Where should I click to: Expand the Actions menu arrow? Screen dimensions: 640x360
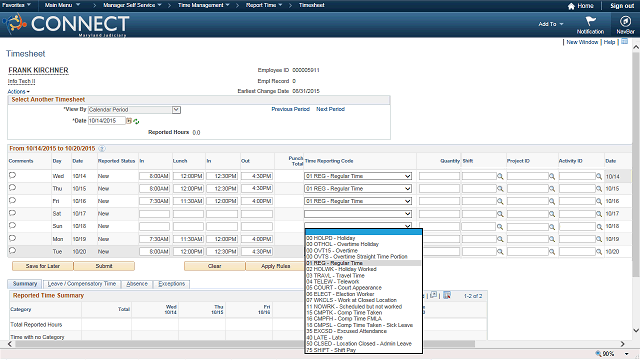point(28,92)
